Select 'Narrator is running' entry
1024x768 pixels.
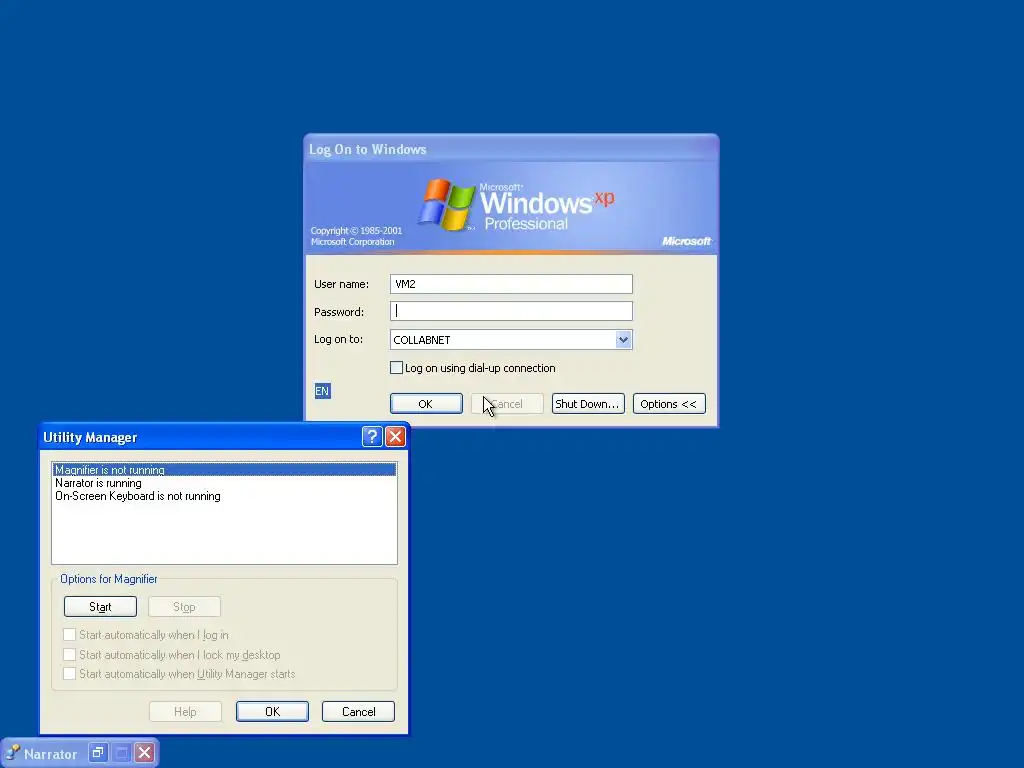coord(224,483)
